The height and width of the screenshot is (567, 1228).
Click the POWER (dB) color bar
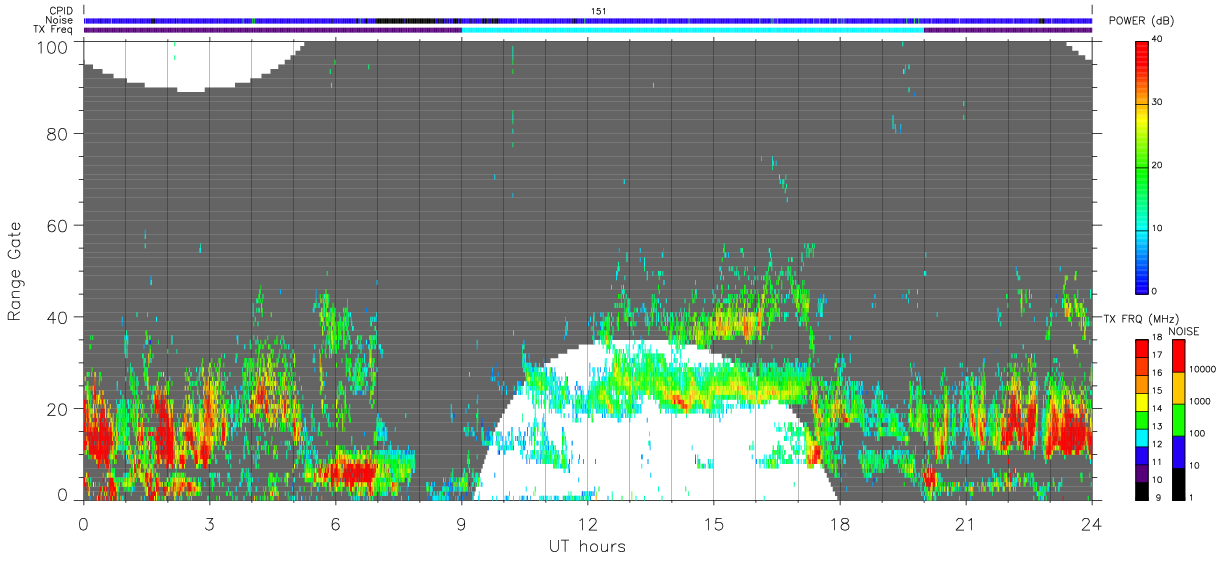[x=1142, y=167]
